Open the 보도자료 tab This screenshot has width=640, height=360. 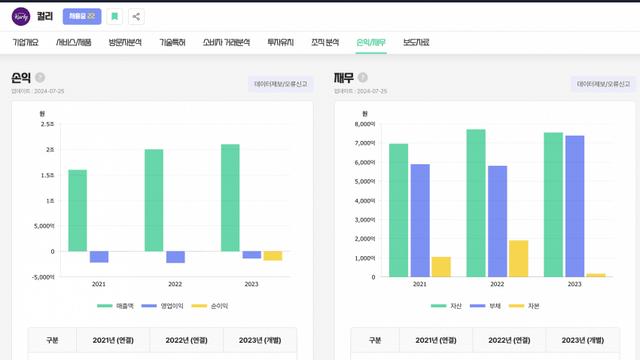(x=416, y=42)
